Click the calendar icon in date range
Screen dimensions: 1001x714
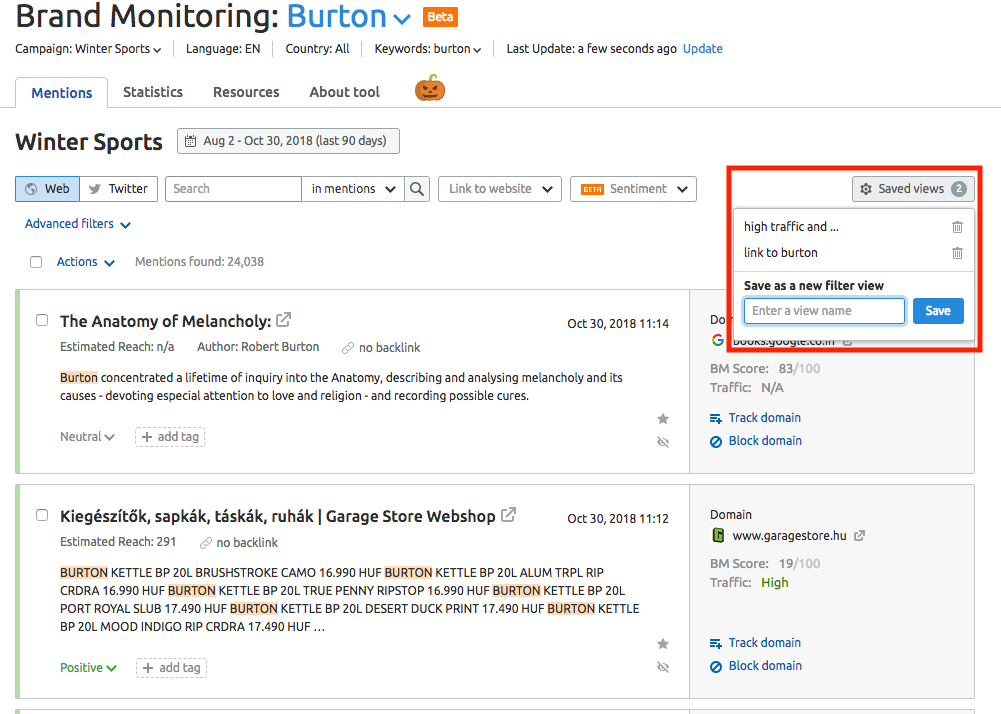click(190, 141)
